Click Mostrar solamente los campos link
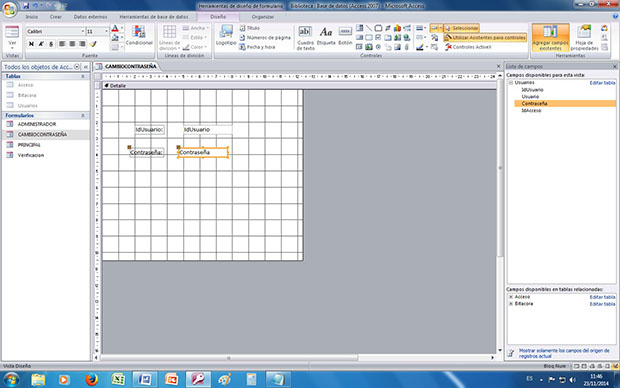Viewport: 620px width, 388px height. [564, 353]
